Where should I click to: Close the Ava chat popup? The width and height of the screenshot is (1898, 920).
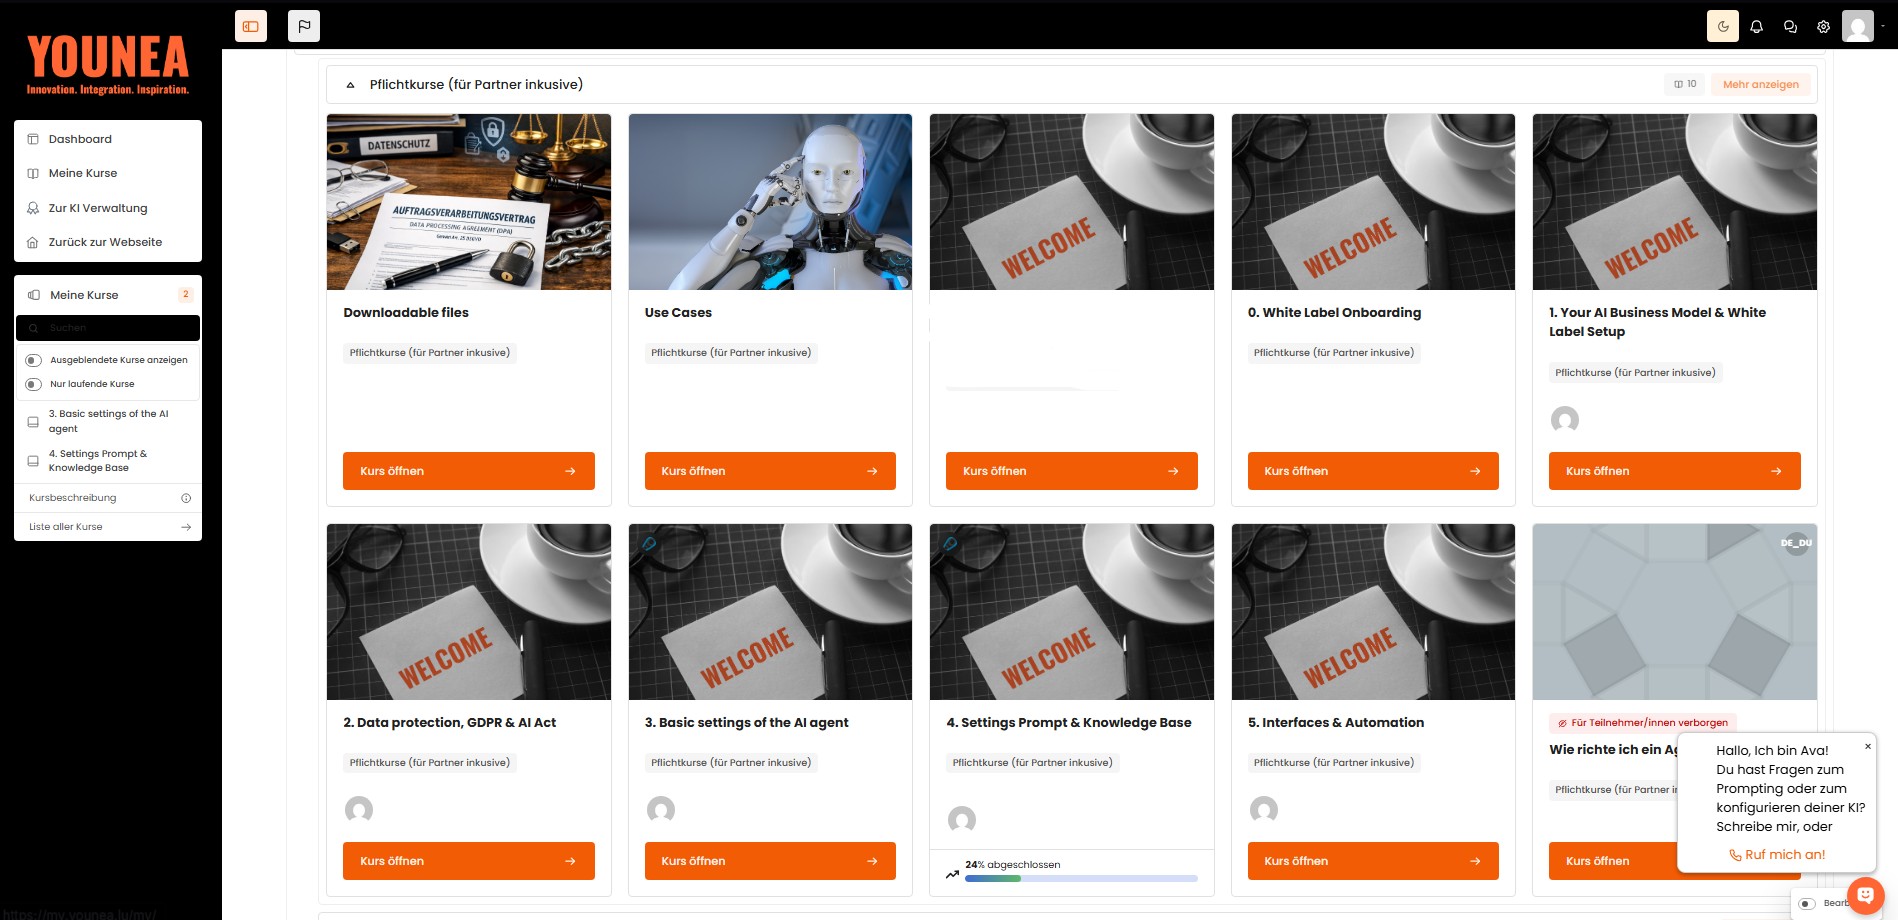pyautogui.click(x=1867, y=746)
